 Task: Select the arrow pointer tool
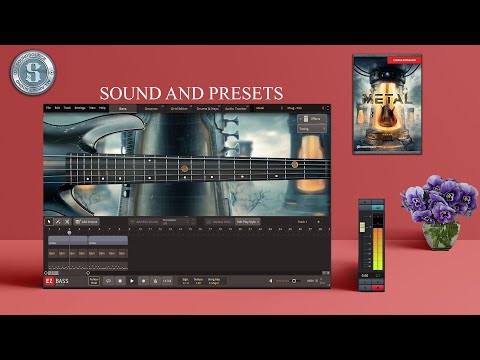(x=49, y=222)
